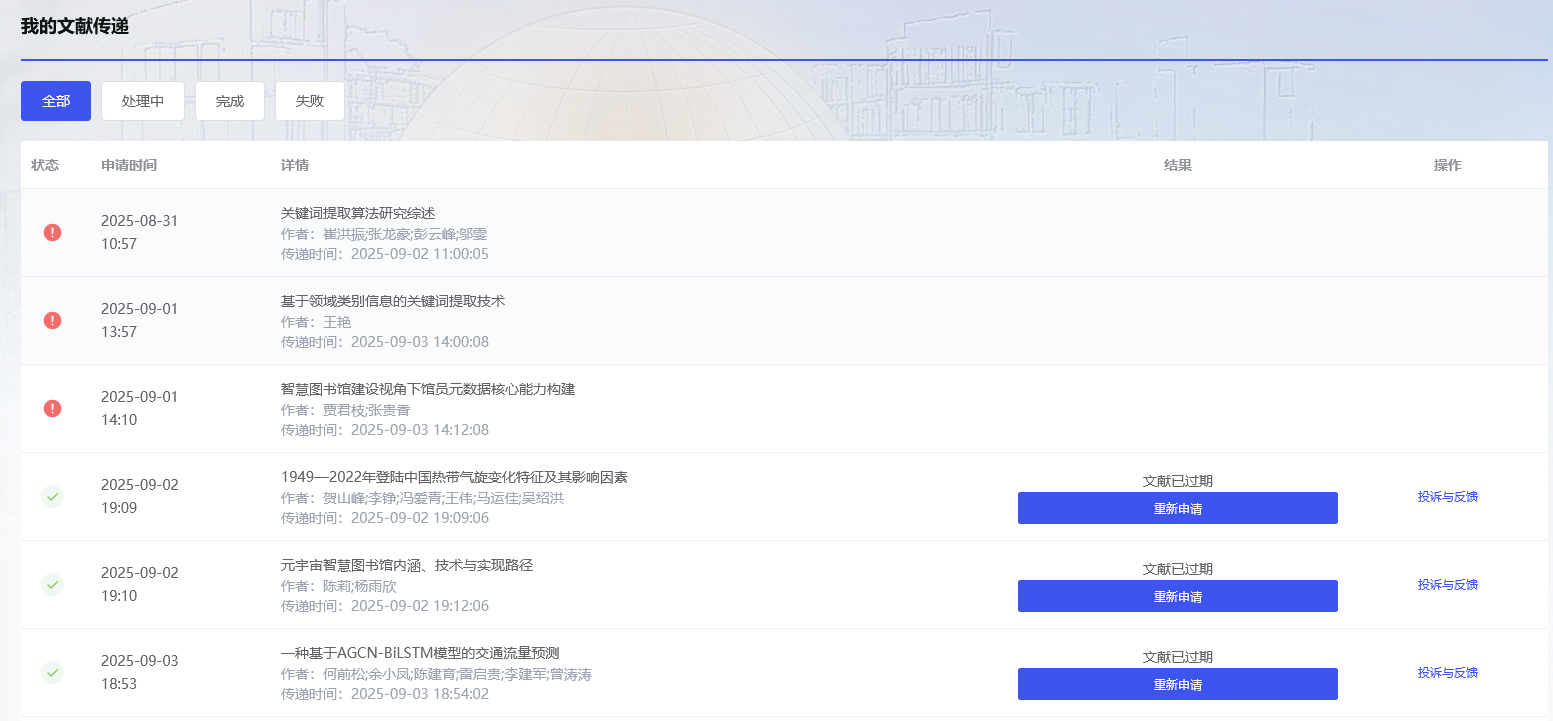This screenshot has height=721, width=1553.
Task: Click the red error icon of 关键词提取算法研究综述 row
Action: click(52, 232)
